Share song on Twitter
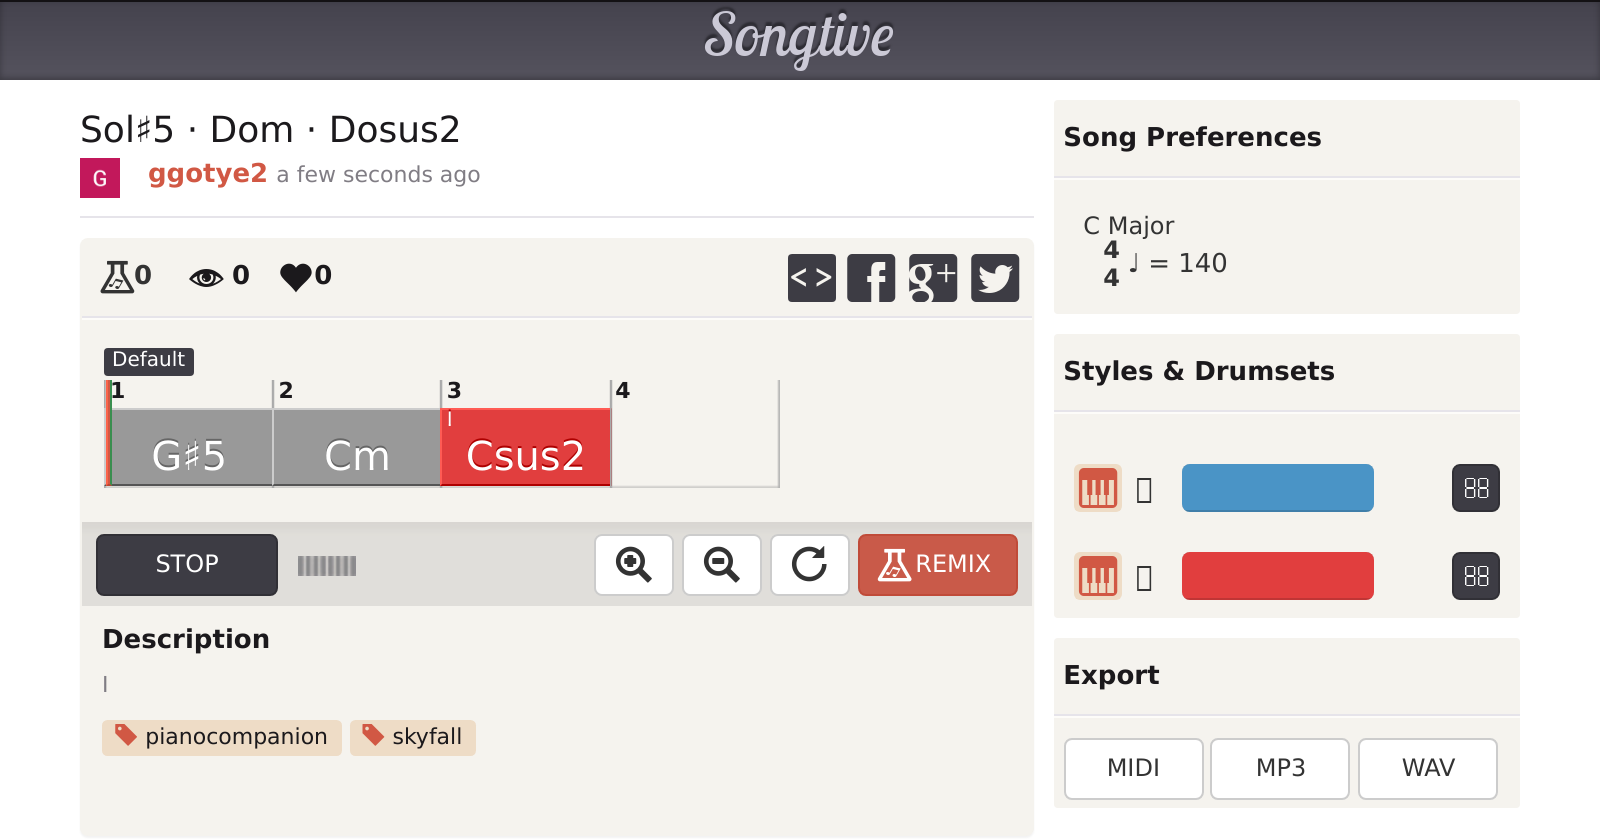 995,278
